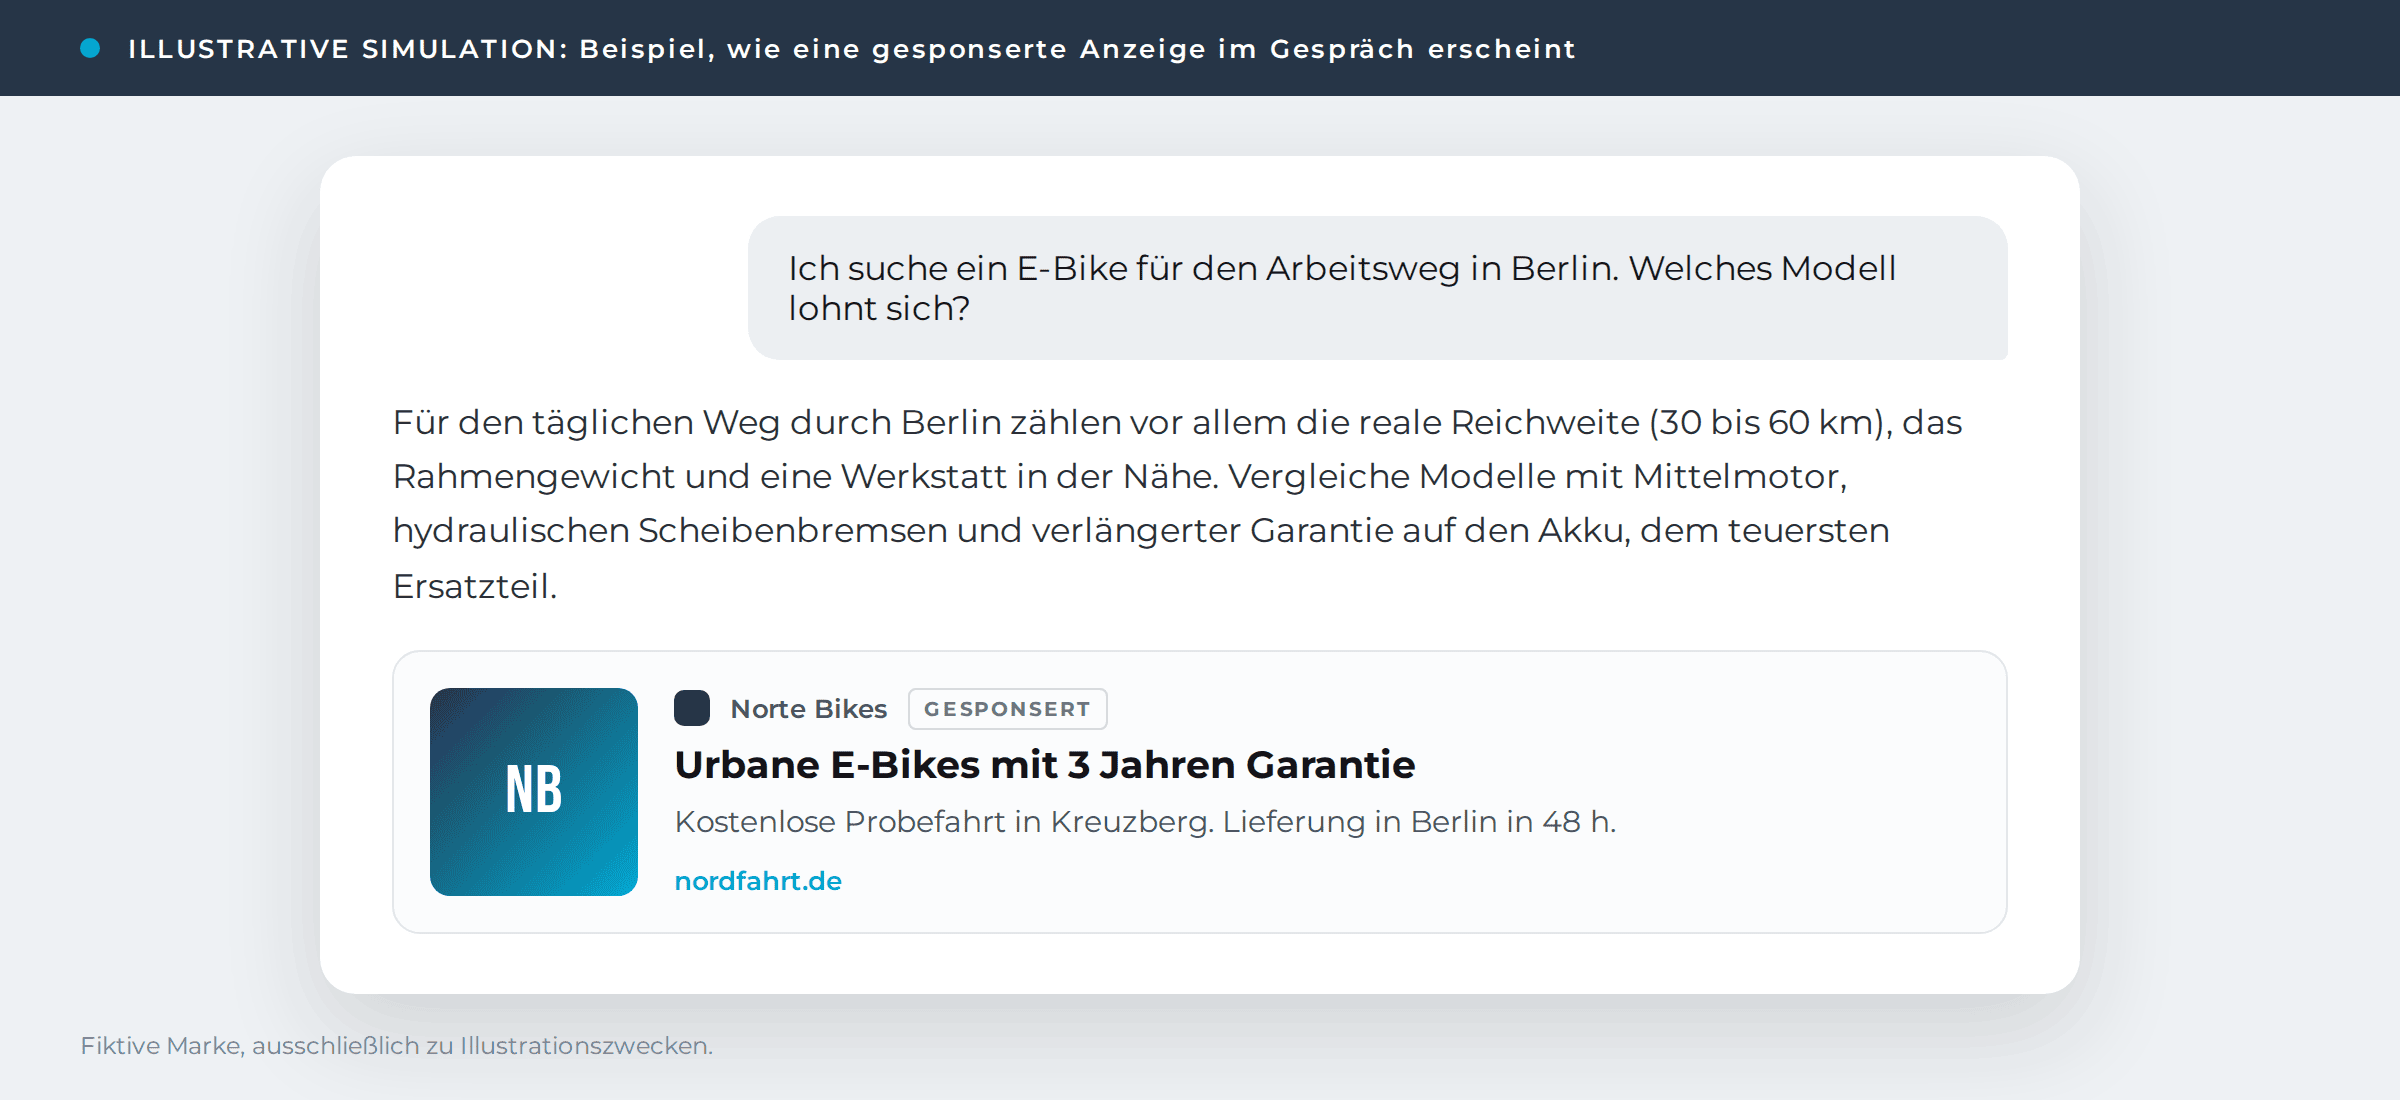Click the blue dot in the header bar
This screenshot has width=2400, height=1100.
90,48
